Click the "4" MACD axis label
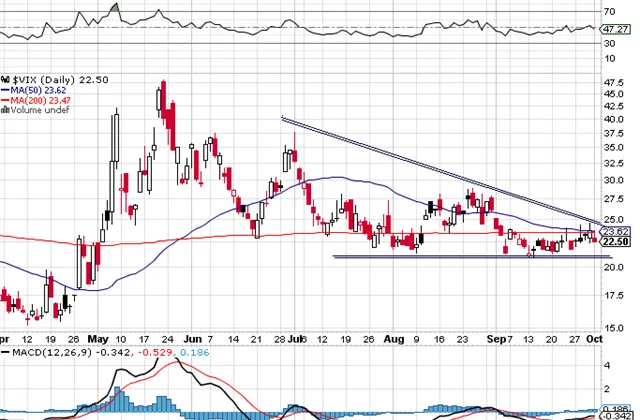This screenshot has height=420, width=640. click(607, 366)
